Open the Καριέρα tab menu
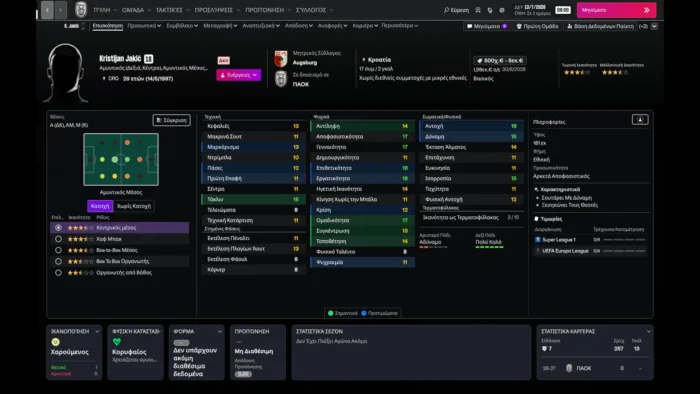The image size is (700, 394). pos(365,26)
